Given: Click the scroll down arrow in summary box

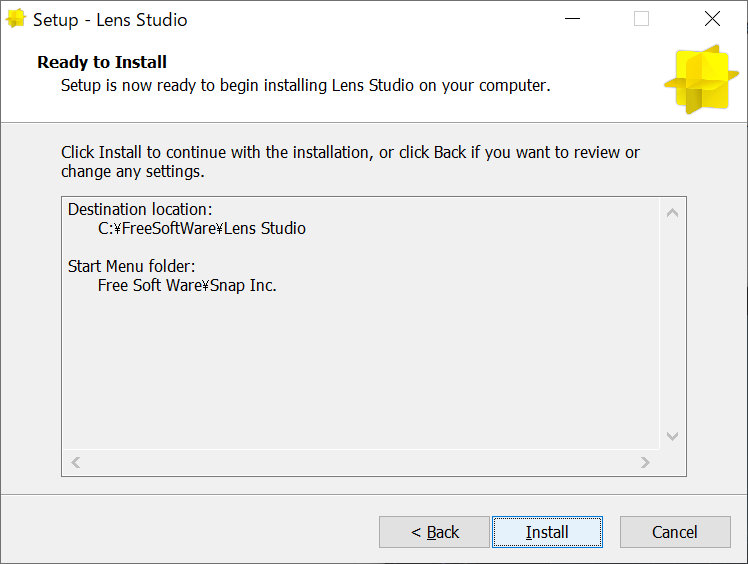Looking at the screenshot, I should click(673, 436).
